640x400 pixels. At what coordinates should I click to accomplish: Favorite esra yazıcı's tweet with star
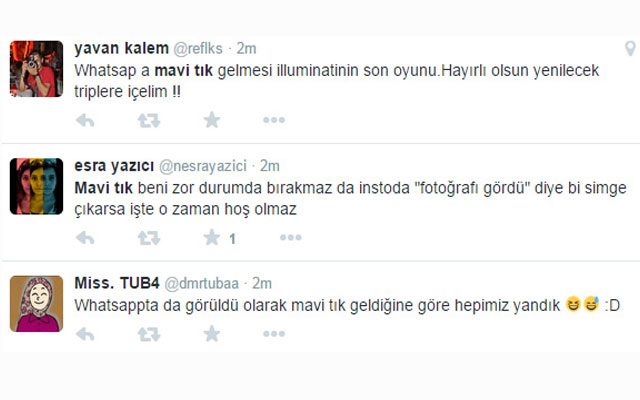pos(212,238)
